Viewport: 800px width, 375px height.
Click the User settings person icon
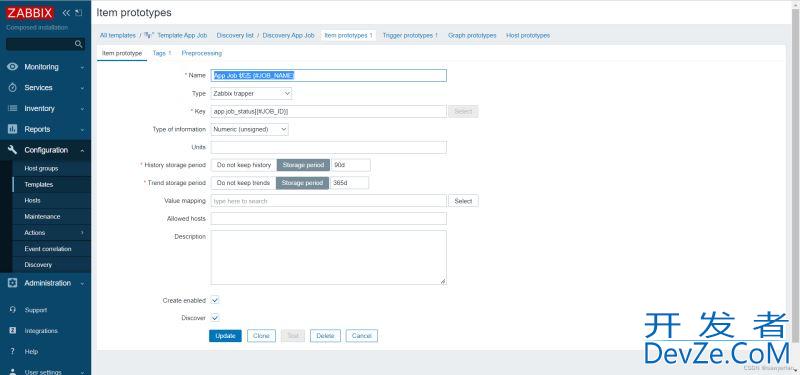tap(13, 372)
